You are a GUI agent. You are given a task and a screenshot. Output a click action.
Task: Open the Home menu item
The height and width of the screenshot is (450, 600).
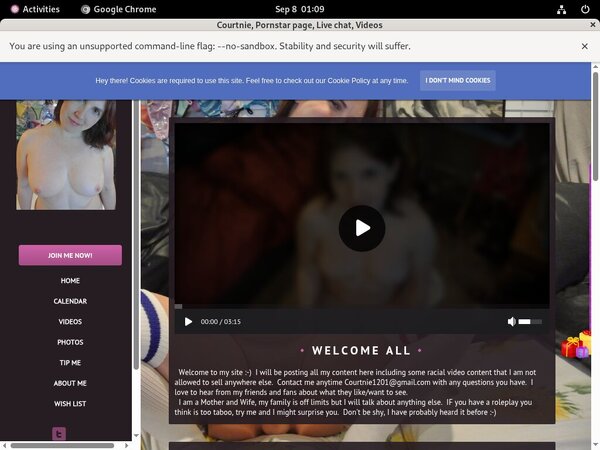(70, 281)
